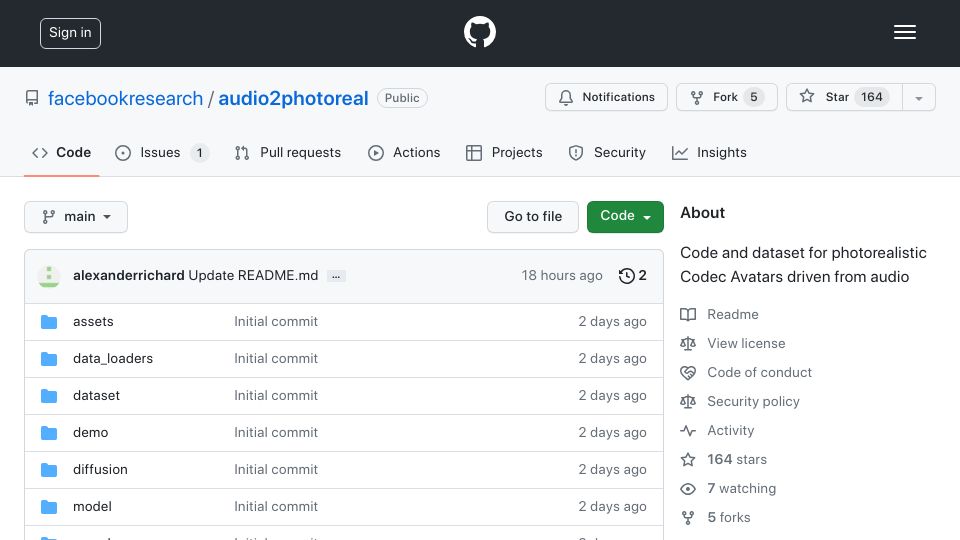Click the model folder icon
This screenshot has width=960, height=540.
tap(49, 507)
